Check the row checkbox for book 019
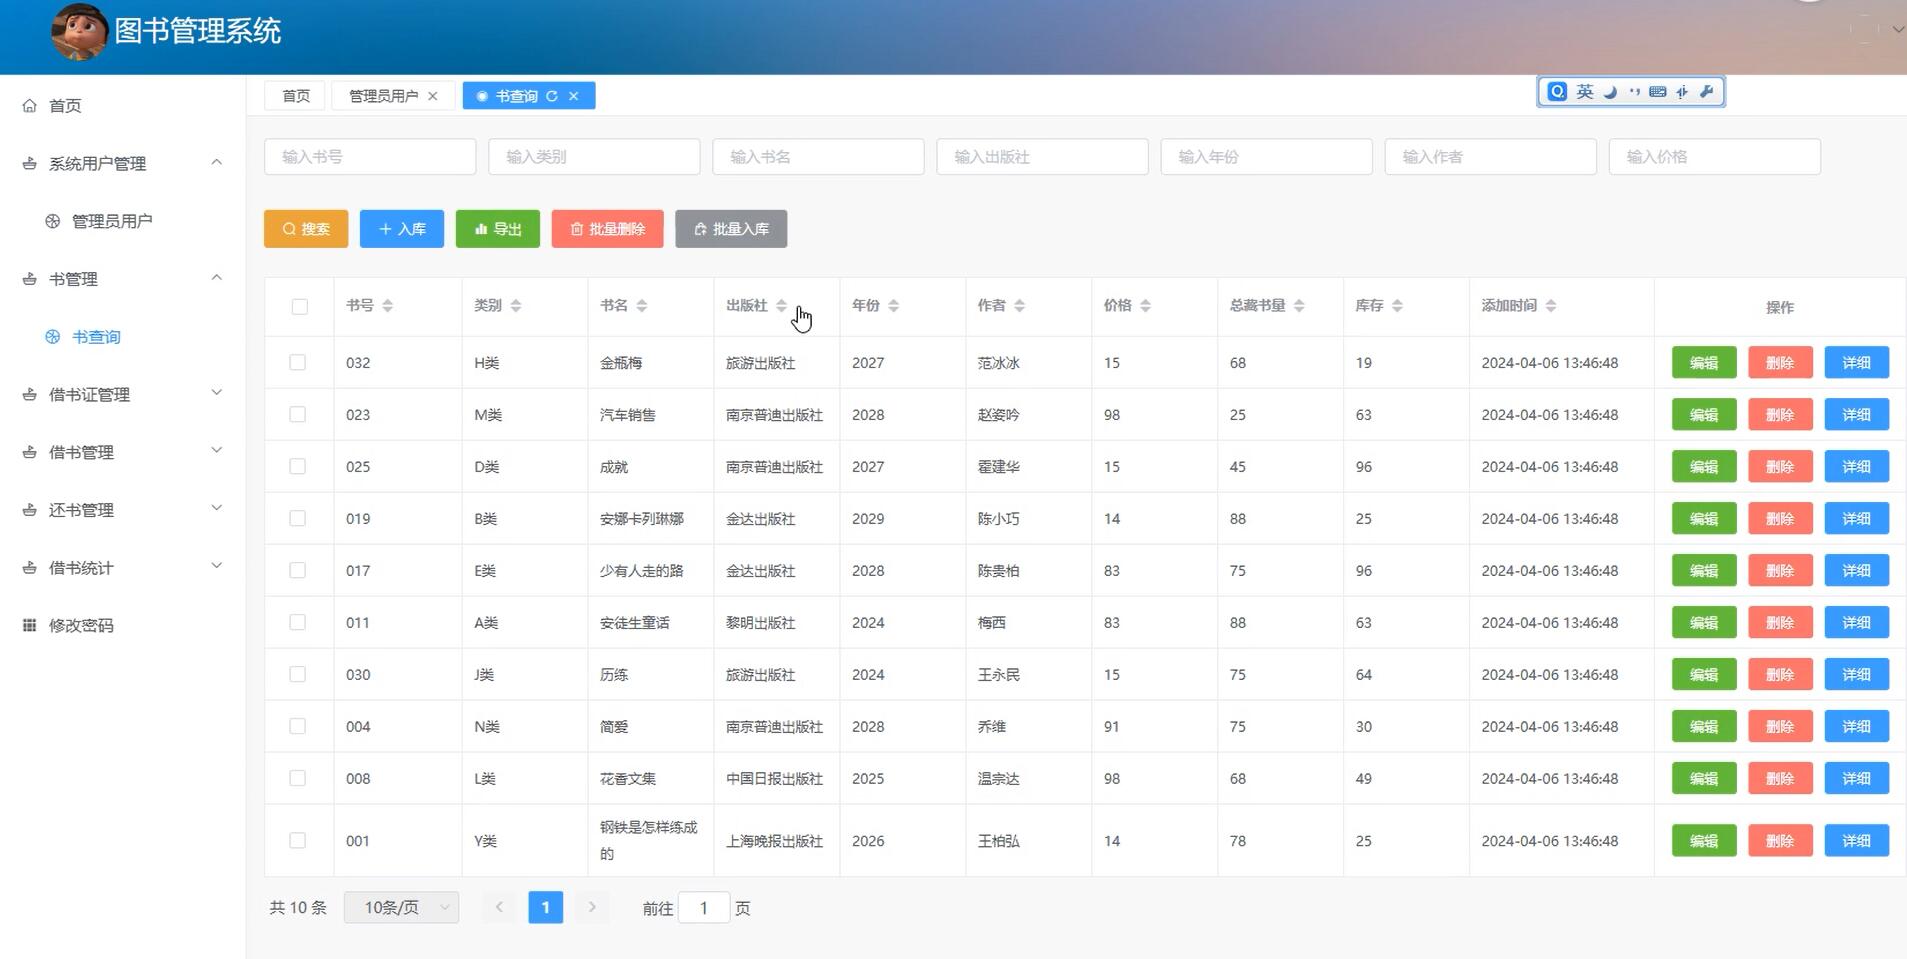This screenshot has height=959, width=1907. [x=297, y=518]
